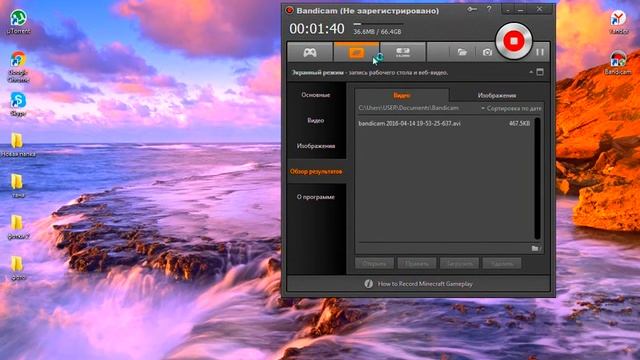This screenshot has height=360, width=640.
Task: Open the Изображения section in sidebar
Action: point(316,146)
